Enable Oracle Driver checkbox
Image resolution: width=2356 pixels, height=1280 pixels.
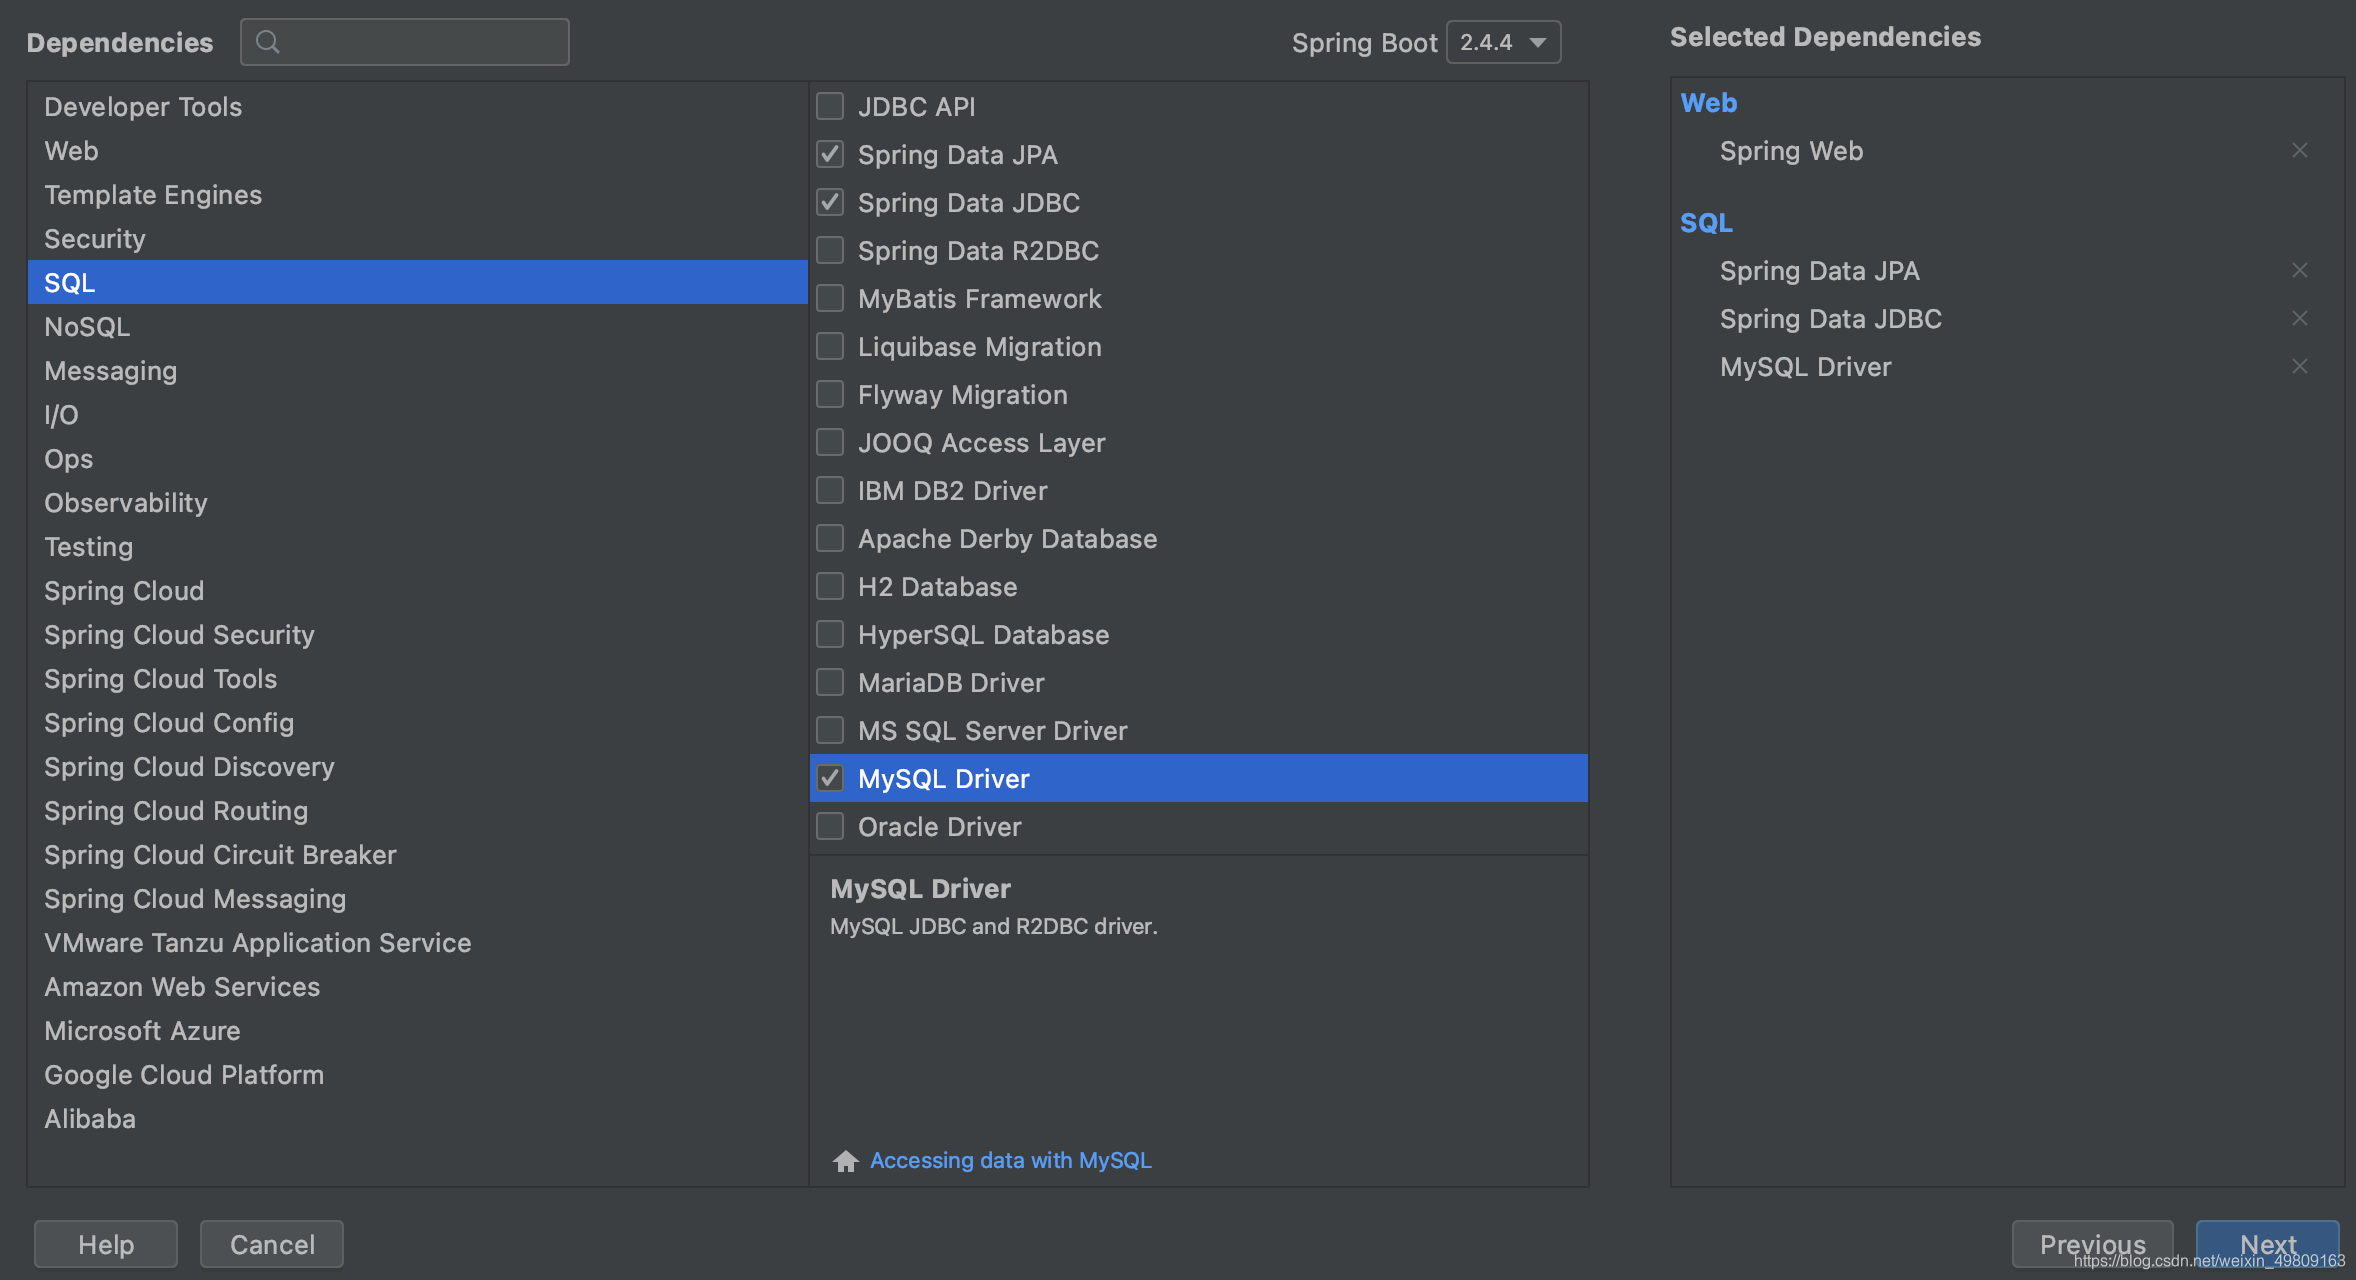tap(830, 826)
